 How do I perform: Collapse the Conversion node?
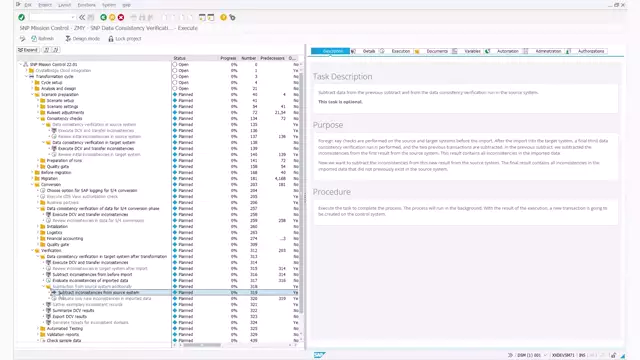pos(32,184)
